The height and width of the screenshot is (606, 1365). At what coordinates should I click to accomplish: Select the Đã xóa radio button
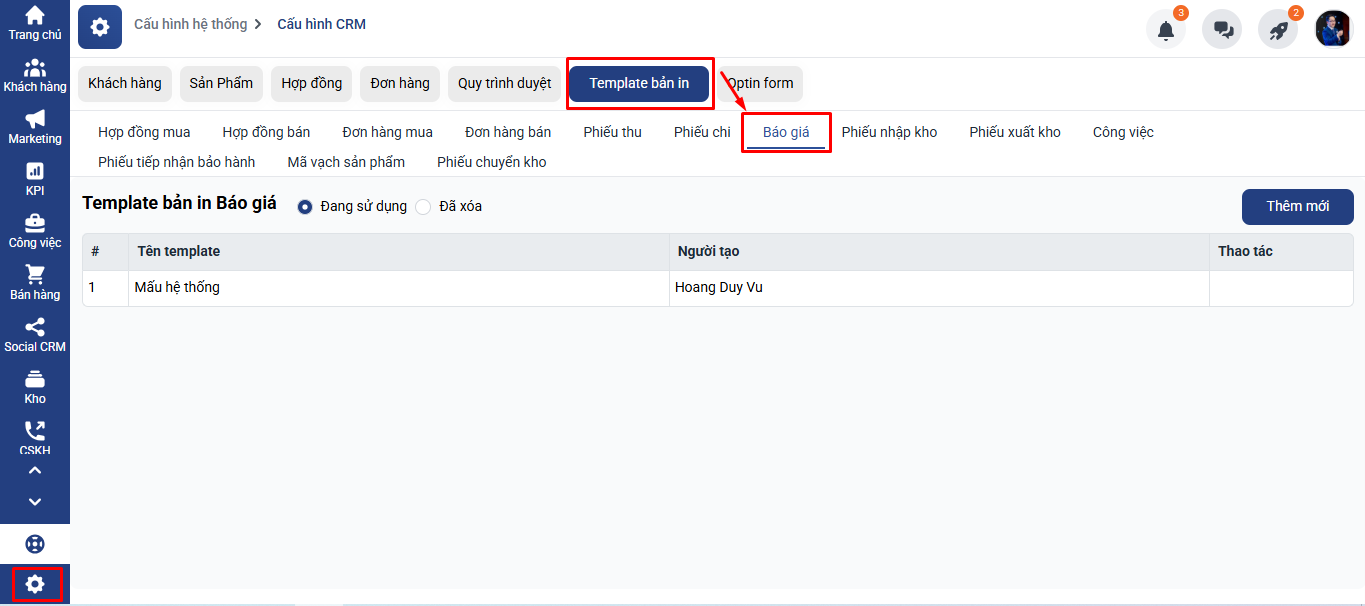(x=423, y=207)
